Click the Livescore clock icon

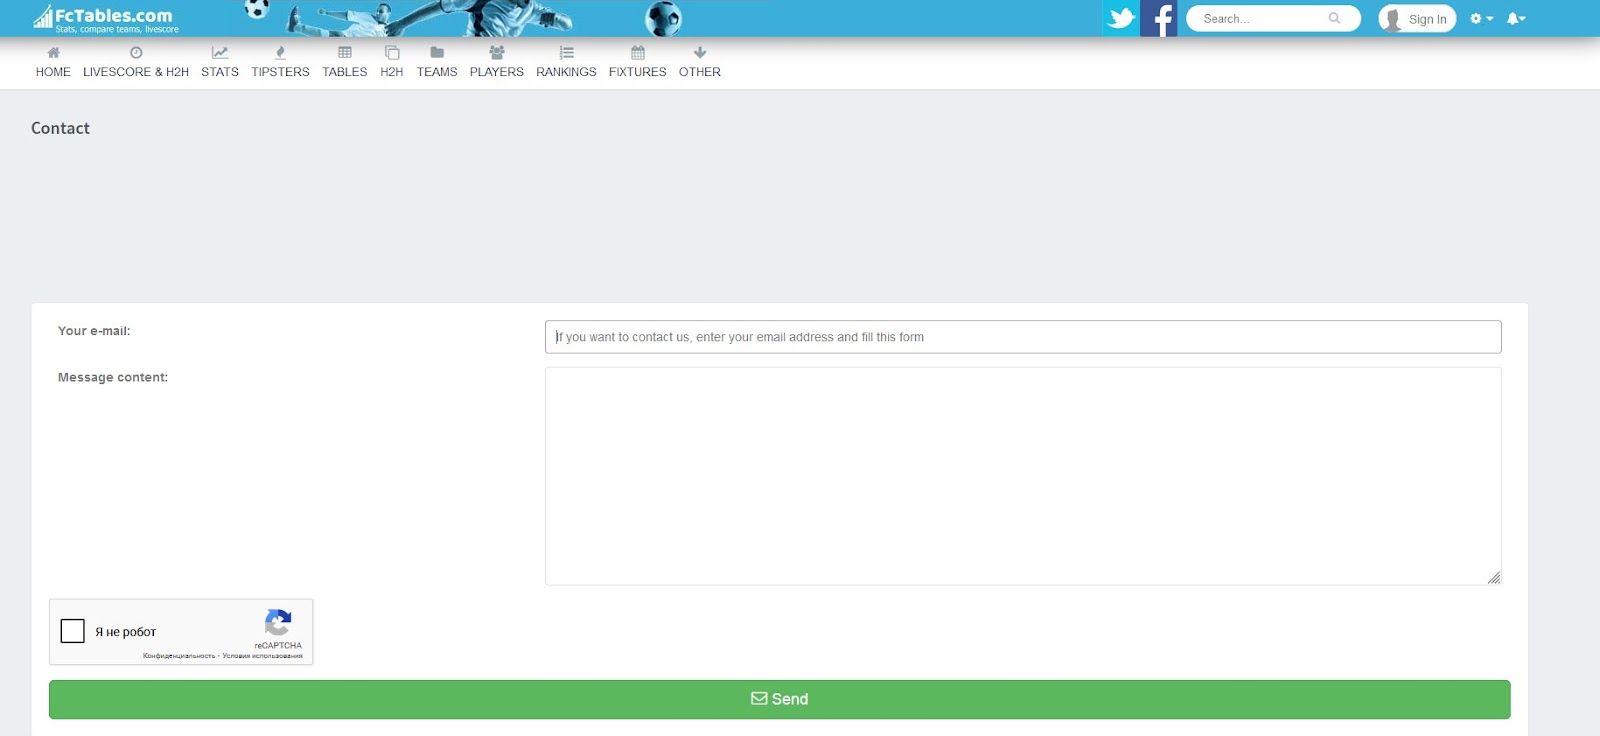[x=136, y=52]
